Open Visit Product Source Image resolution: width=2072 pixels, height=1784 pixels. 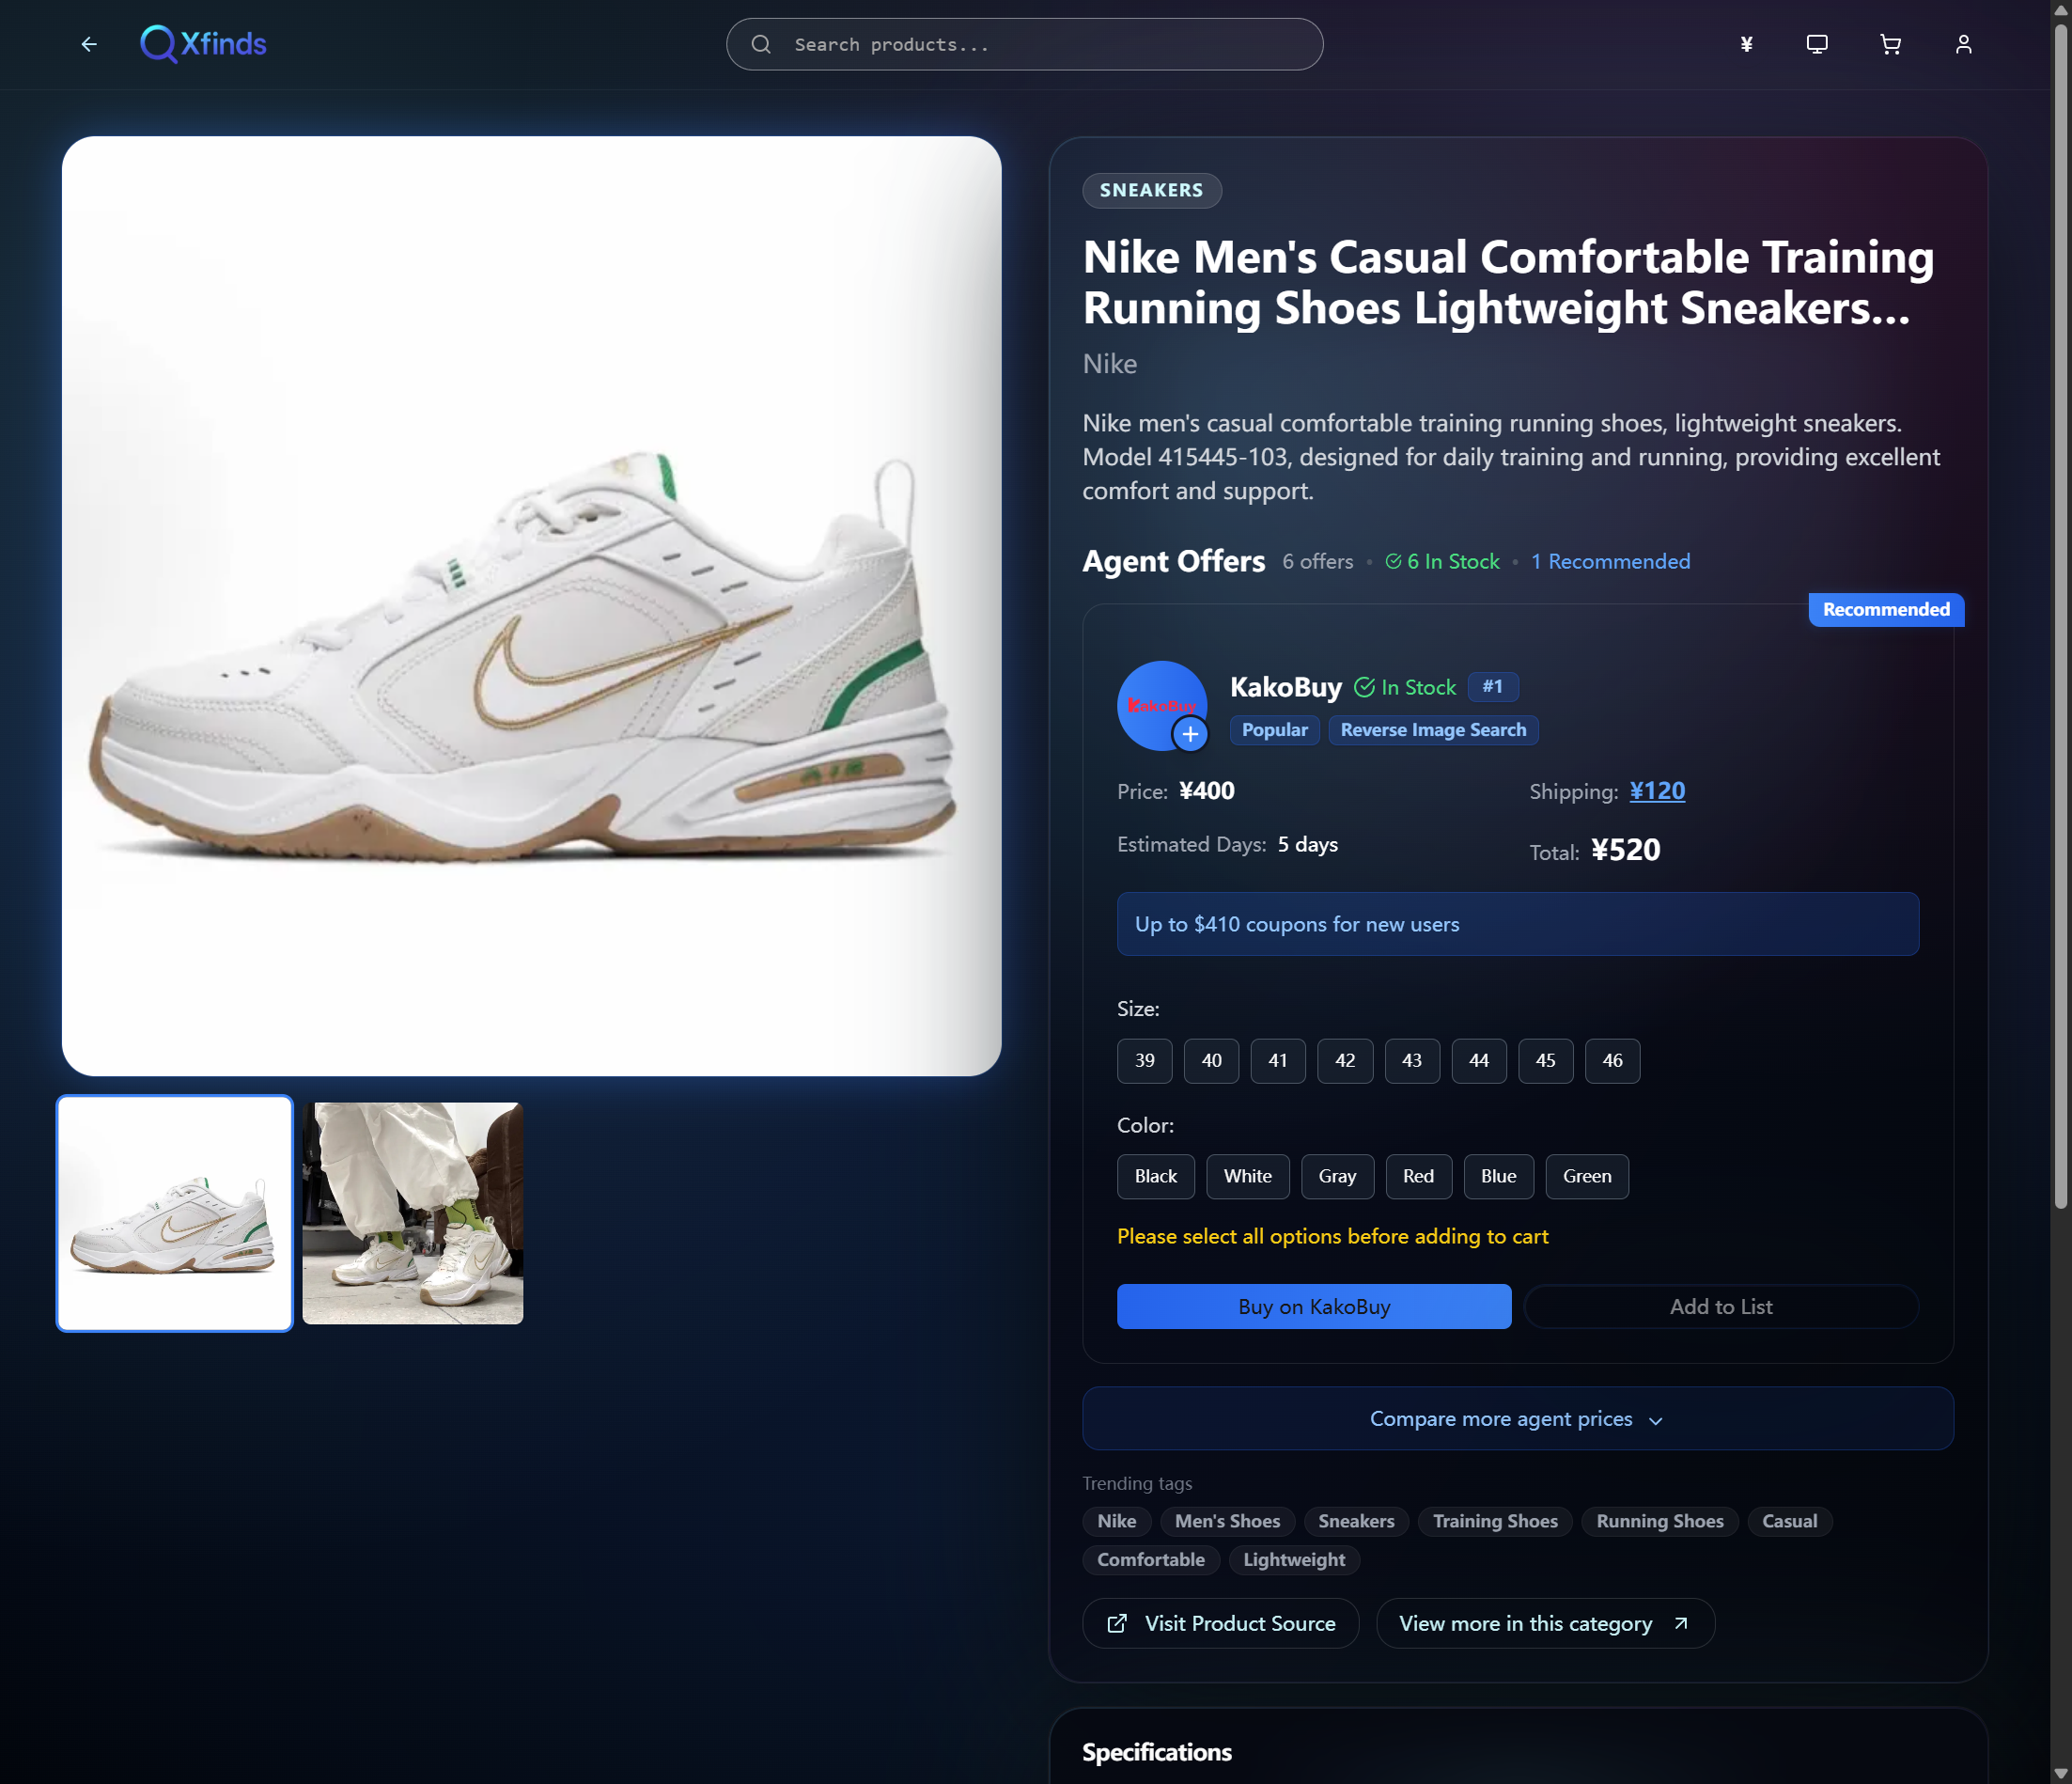tap(1221, 1623)
